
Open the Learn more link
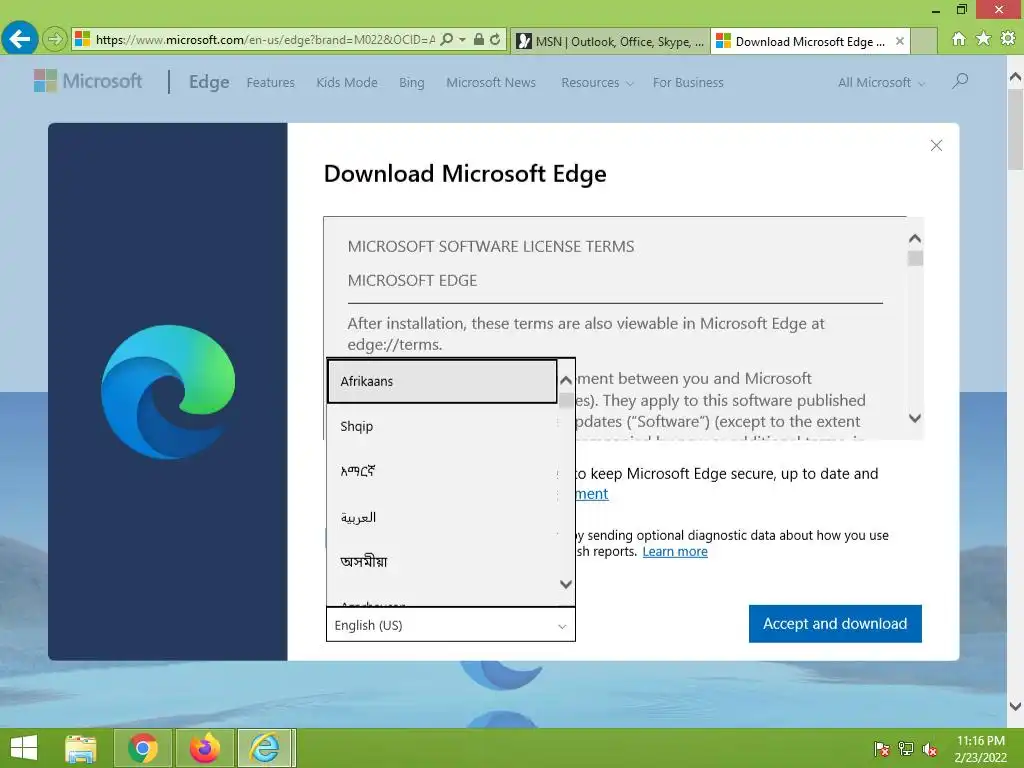(x=675, y=552)
